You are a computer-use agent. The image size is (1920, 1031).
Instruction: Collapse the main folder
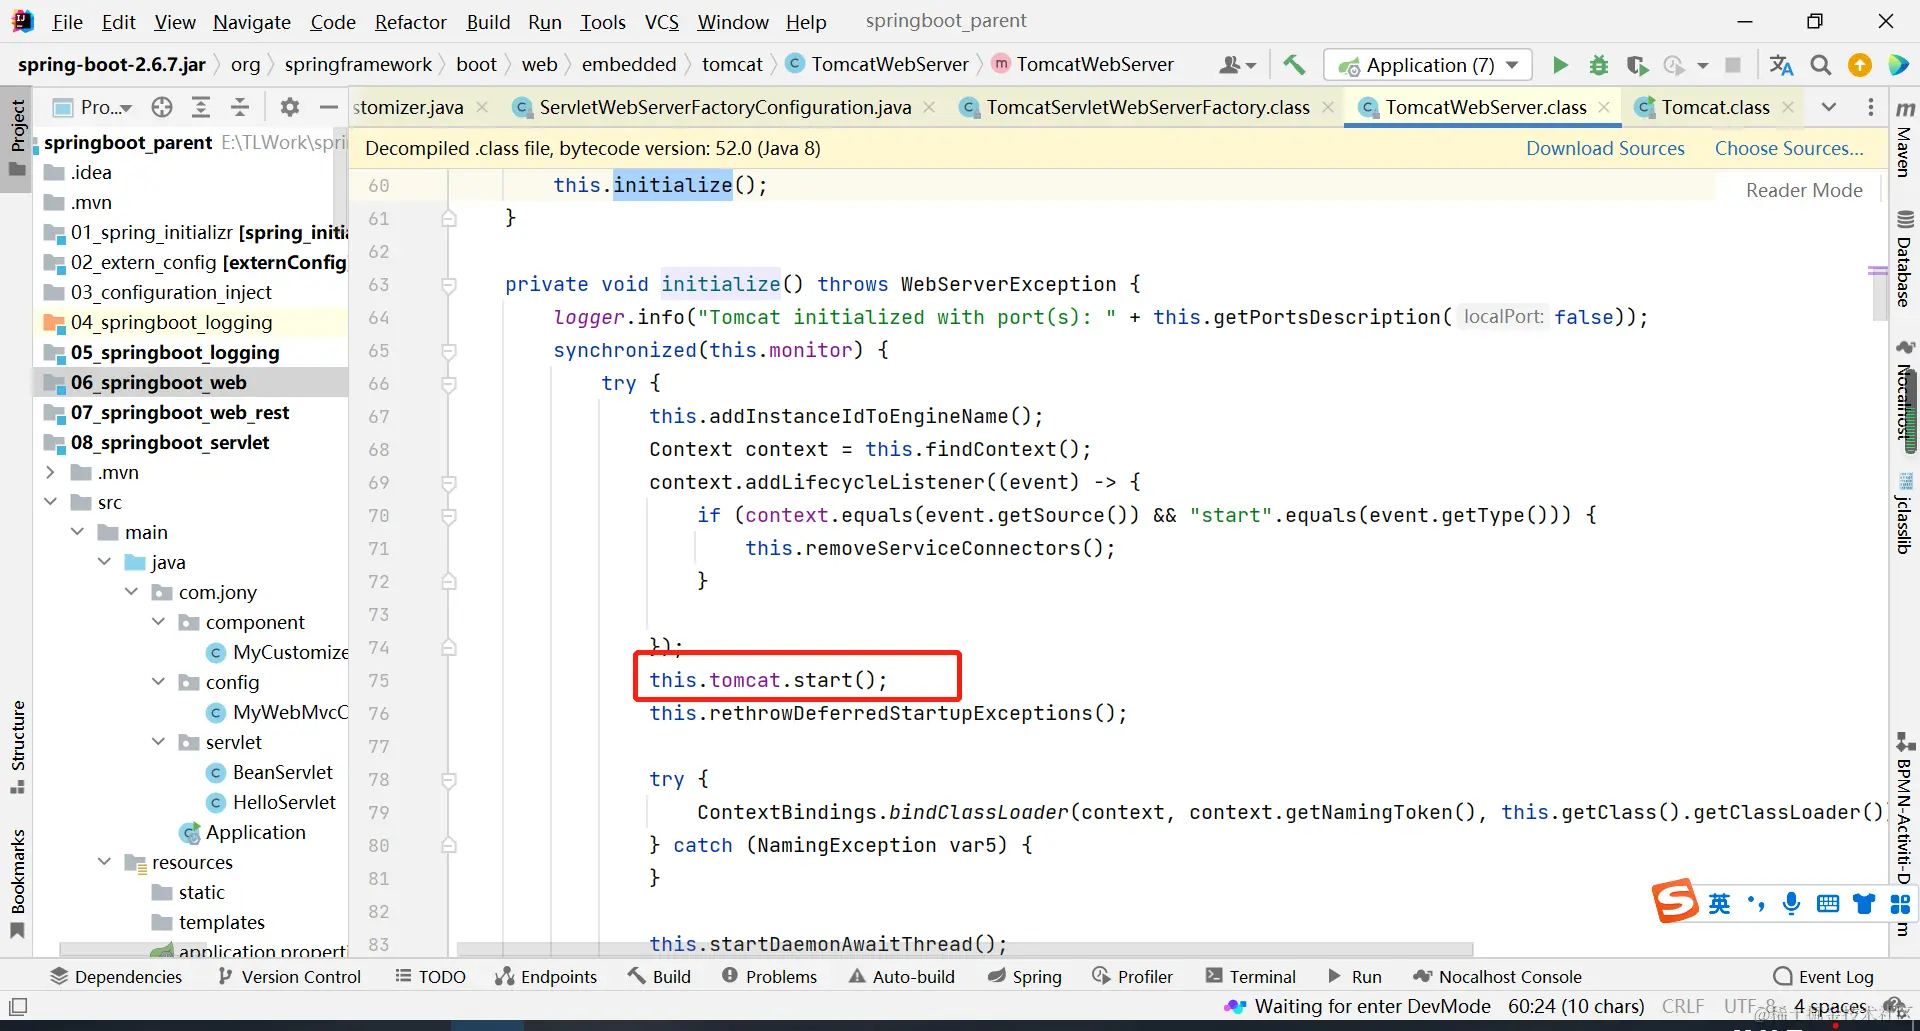coord(77,532)
